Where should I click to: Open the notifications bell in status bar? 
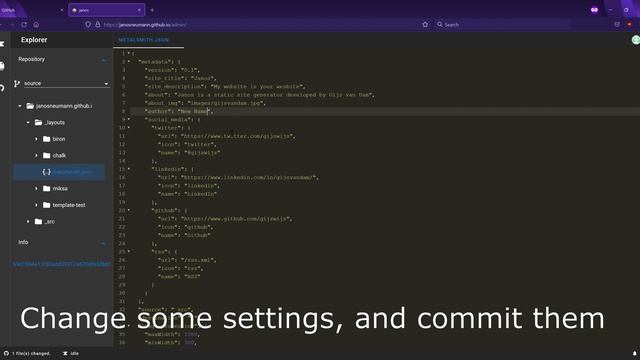coord(634,353)
